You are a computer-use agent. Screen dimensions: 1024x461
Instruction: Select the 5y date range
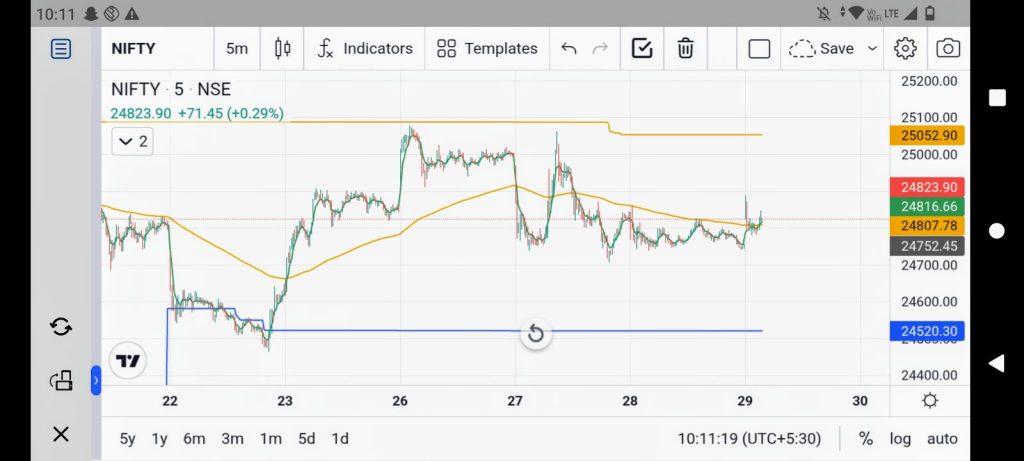tap(127, 439)
